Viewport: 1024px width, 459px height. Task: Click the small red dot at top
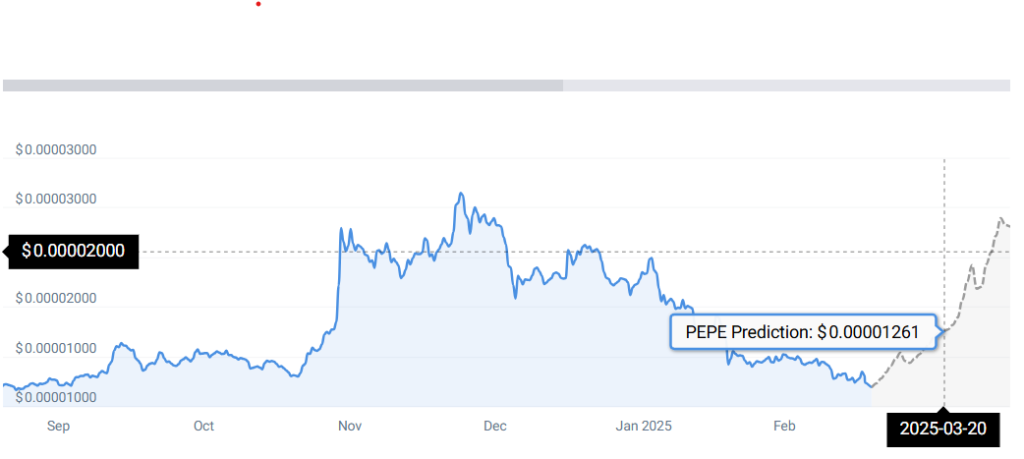click(x=258, y=4)
